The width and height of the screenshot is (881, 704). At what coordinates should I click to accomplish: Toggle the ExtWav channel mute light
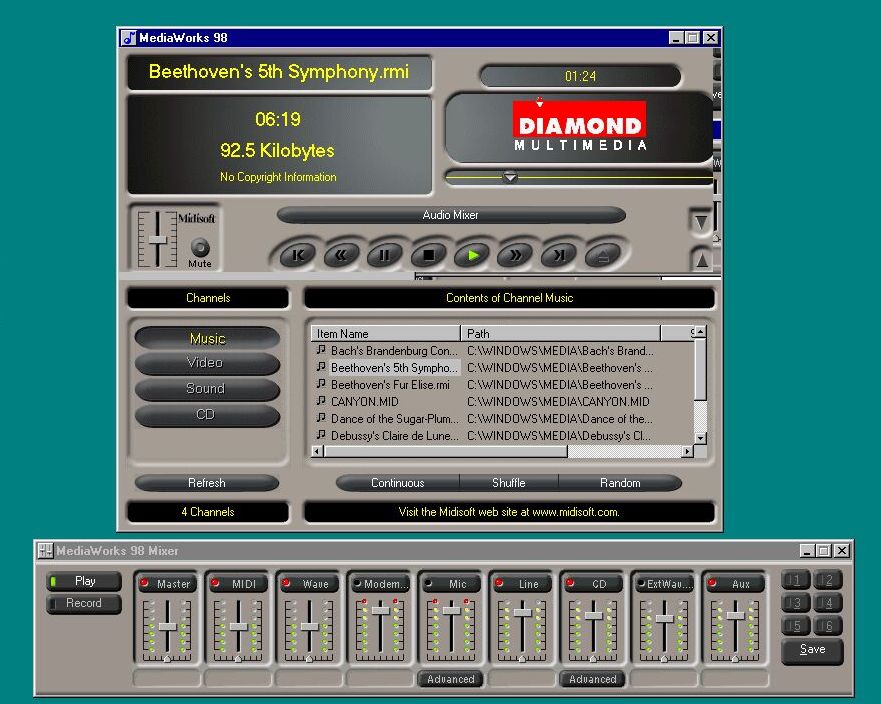pos(641,583)
